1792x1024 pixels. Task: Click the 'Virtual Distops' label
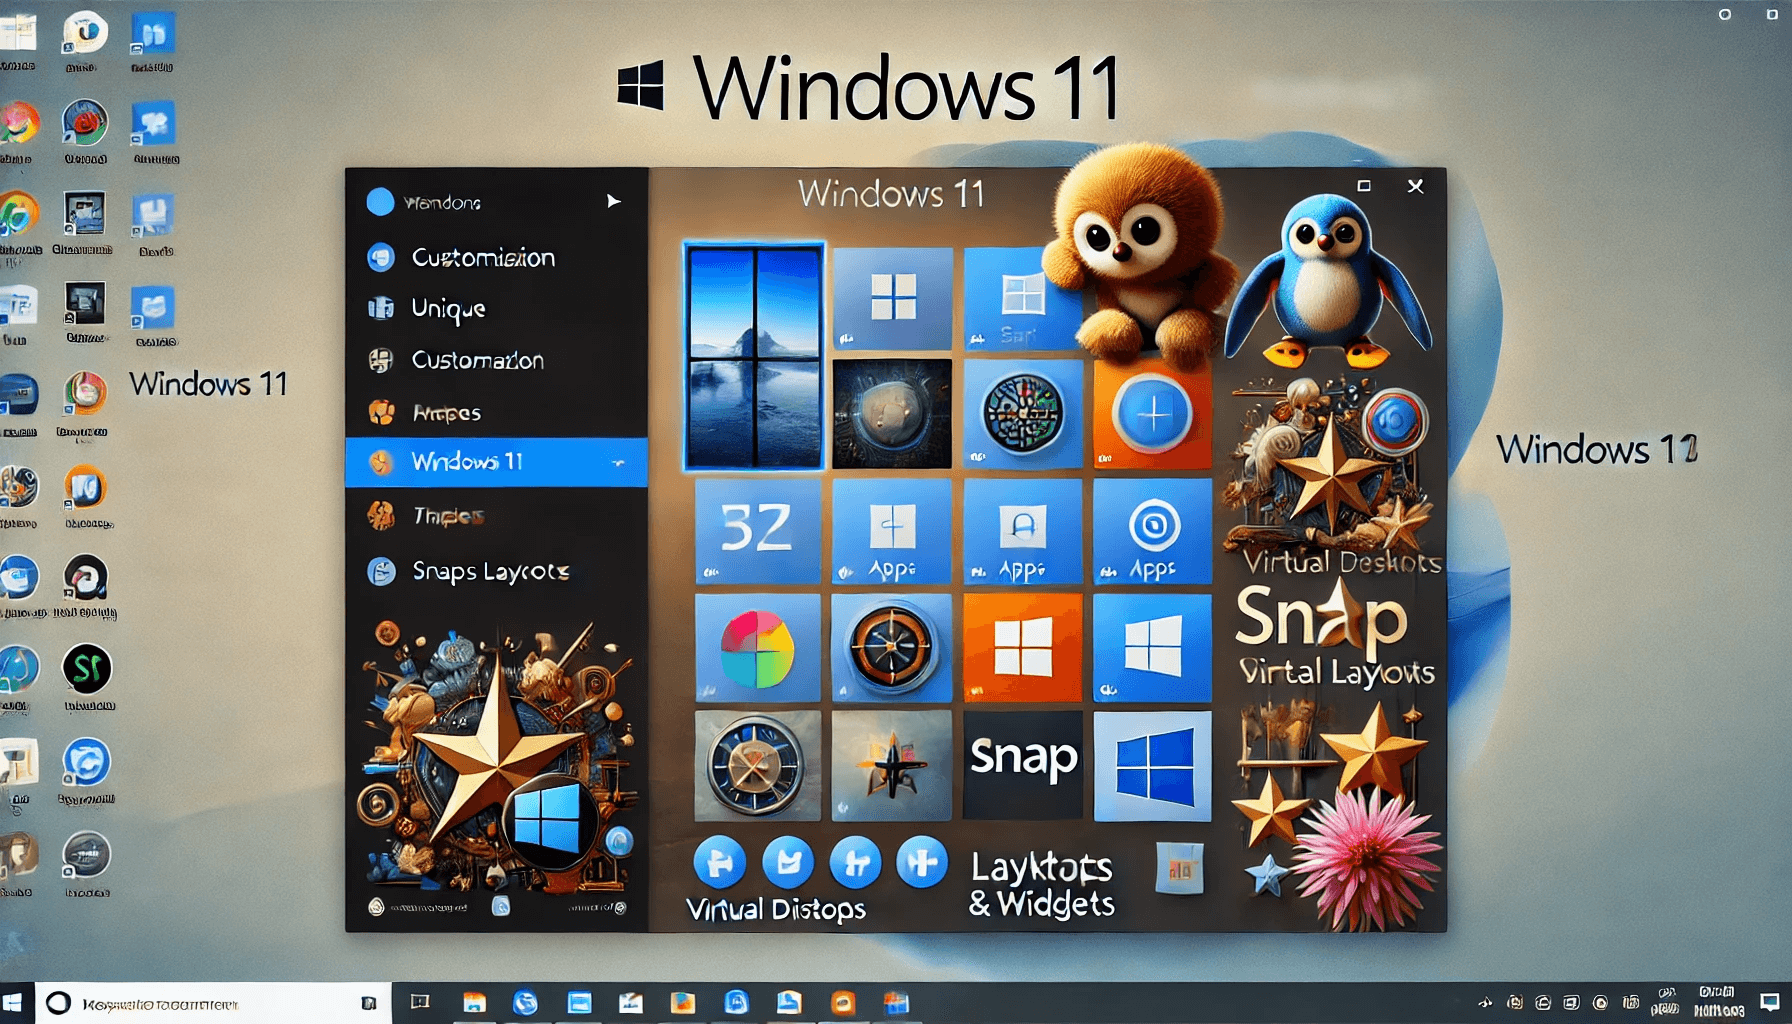coord(776,909)
